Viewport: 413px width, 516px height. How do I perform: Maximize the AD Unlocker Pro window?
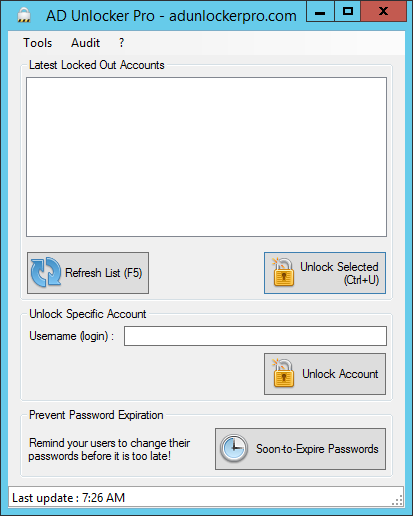pos(347,12)
